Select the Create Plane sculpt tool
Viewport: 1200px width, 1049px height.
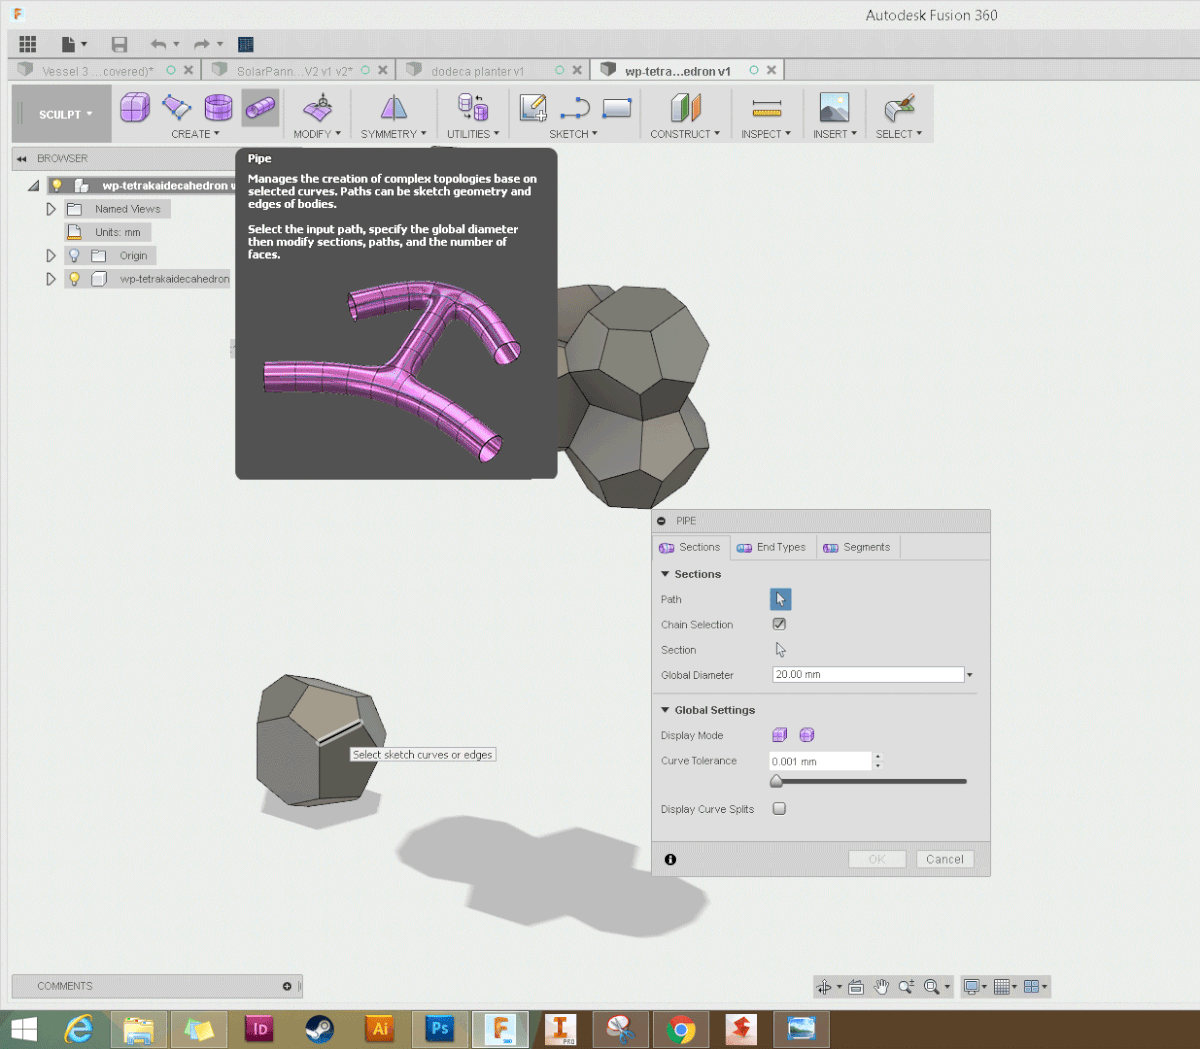point(177,107)
